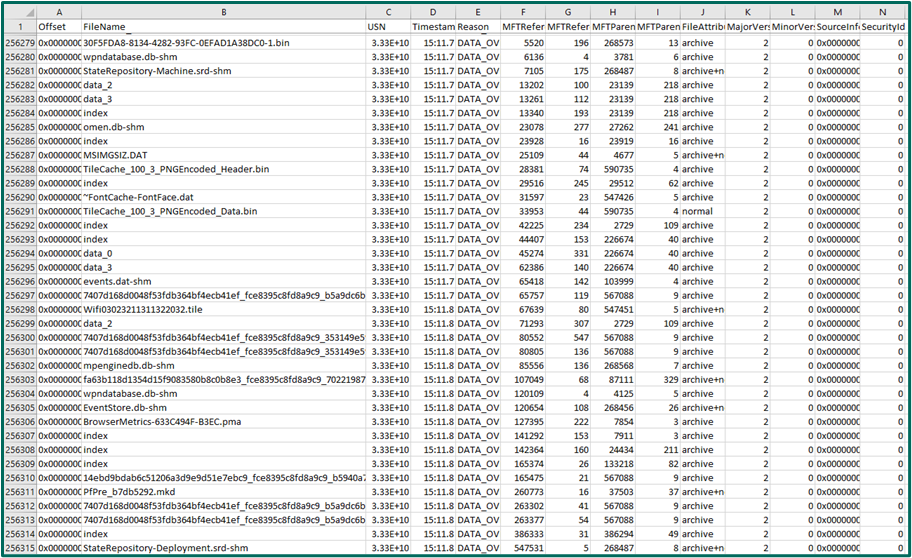
Task: Click MFT reference value 547531
Action: [x=523, y=548]
